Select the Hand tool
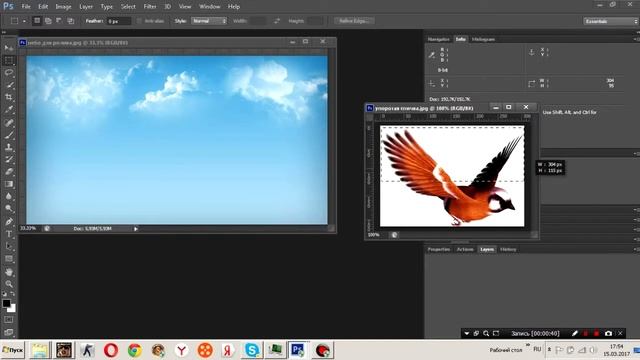The image size is (640, 360). (x=9, y=272)
